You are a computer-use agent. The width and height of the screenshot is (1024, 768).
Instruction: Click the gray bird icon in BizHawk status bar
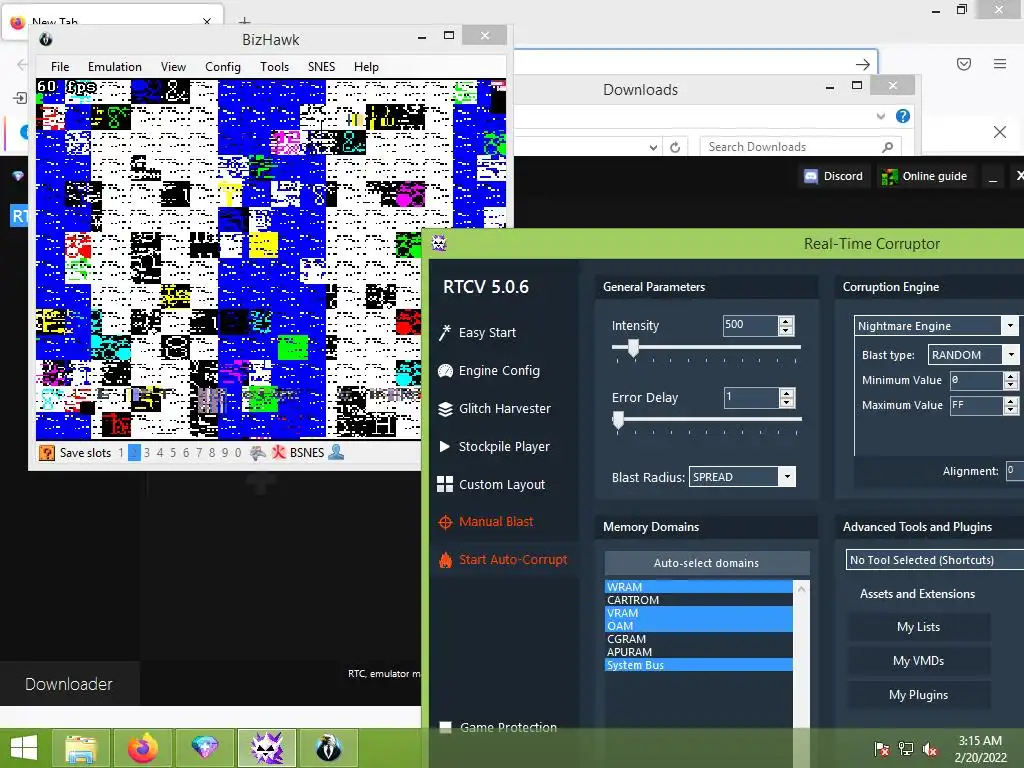coord(258,453)
